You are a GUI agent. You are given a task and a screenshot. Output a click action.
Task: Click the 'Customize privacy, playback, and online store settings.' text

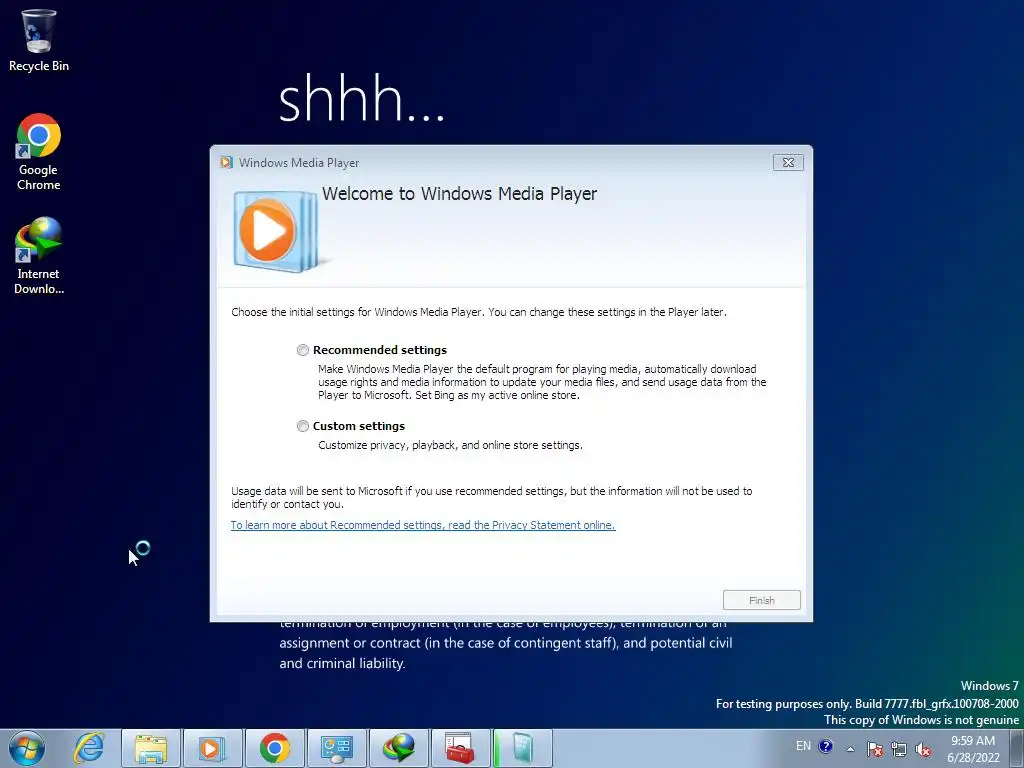(450, 445)
